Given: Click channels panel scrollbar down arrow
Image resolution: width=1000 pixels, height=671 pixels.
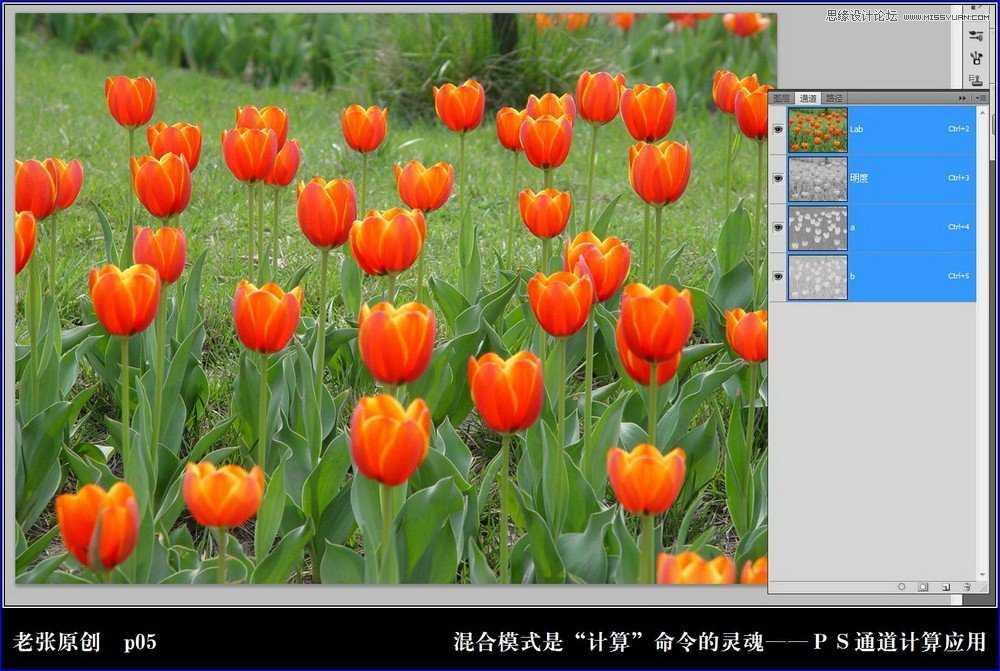Looking at the screenshot, I should point(982,574).
